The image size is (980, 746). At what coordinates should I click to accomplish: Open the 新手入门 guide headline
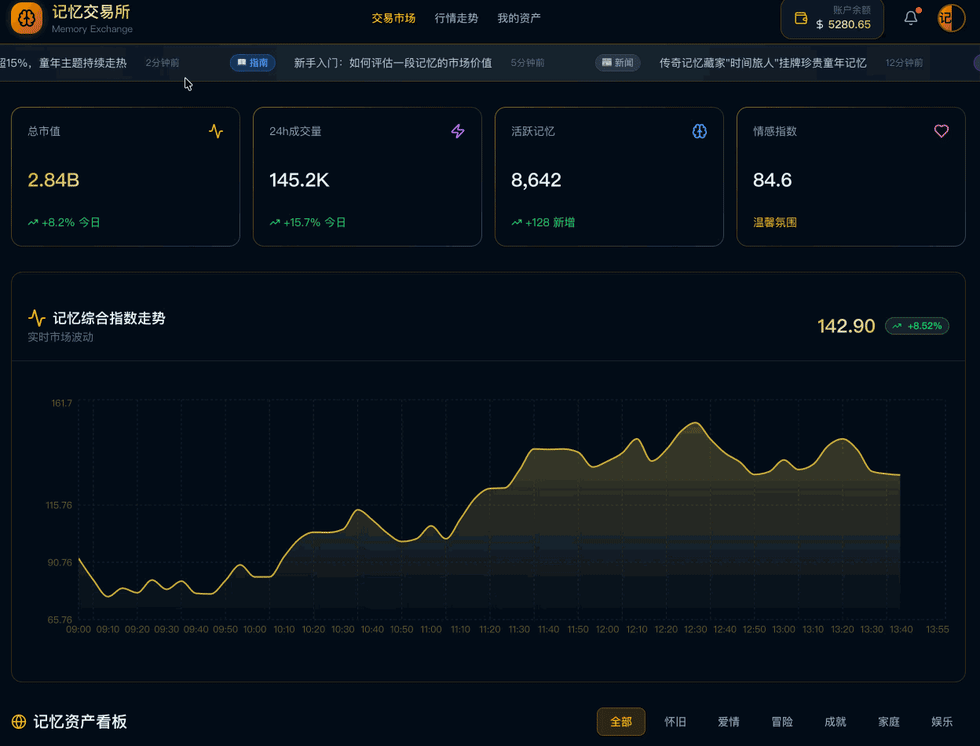392,62
